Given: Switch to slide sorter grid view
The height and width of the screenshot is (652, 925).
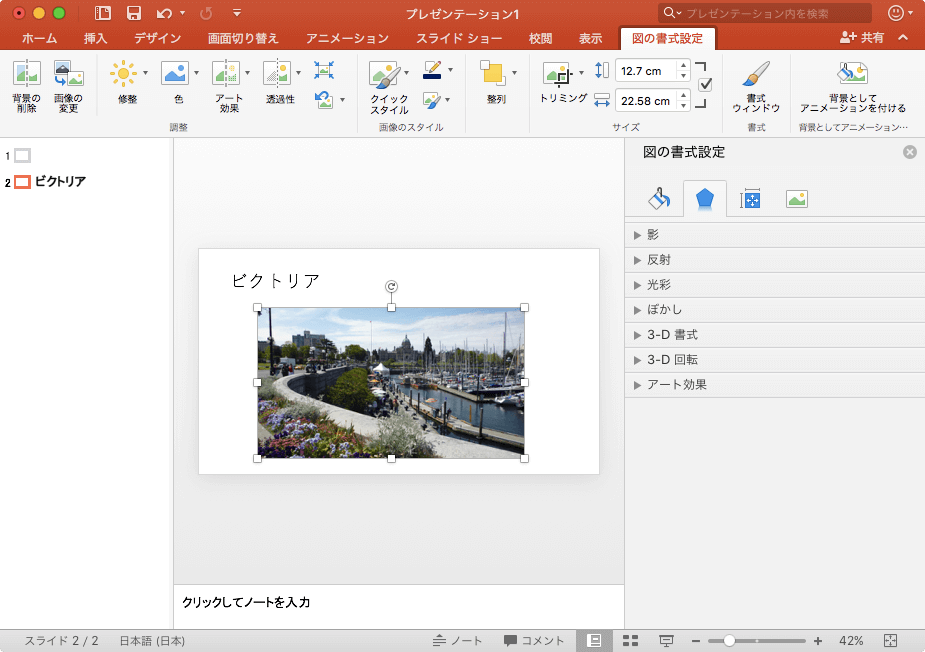Looking at the screenshot, I should [x=630, y=641].
